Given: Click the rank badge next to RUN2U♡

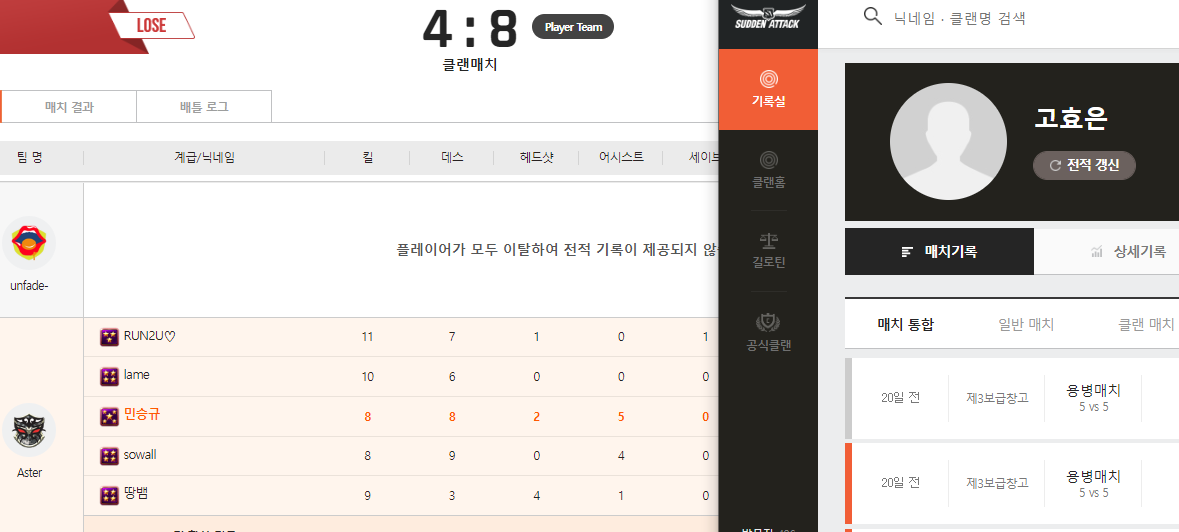Looking at the screenshot, I should pyautogui.click(x=109, y=337).
